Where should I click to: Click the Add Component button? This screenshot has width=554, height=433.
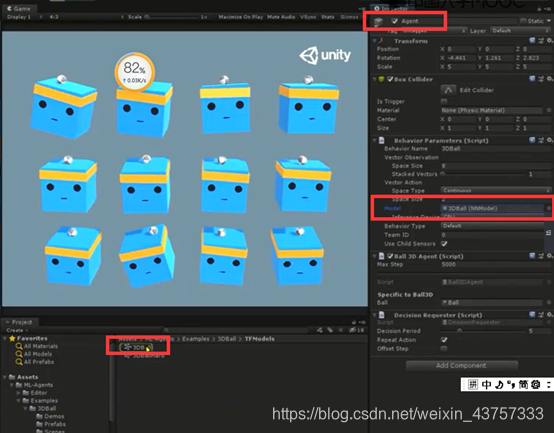461,366
